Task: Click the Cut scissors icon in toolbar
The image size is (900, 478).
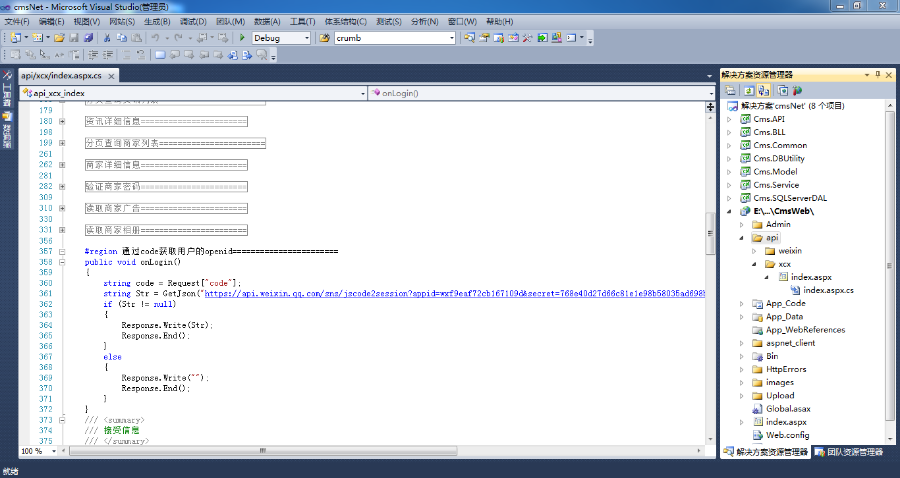Action: tap(107, 38)
